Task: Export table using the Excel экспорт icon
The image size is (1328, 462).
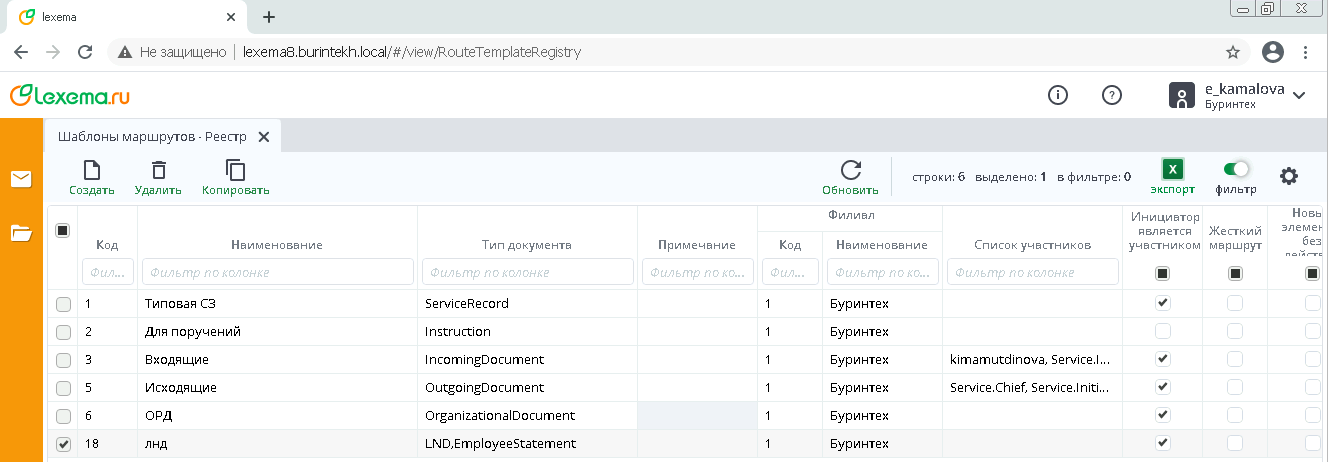Action: (1172, 170)
